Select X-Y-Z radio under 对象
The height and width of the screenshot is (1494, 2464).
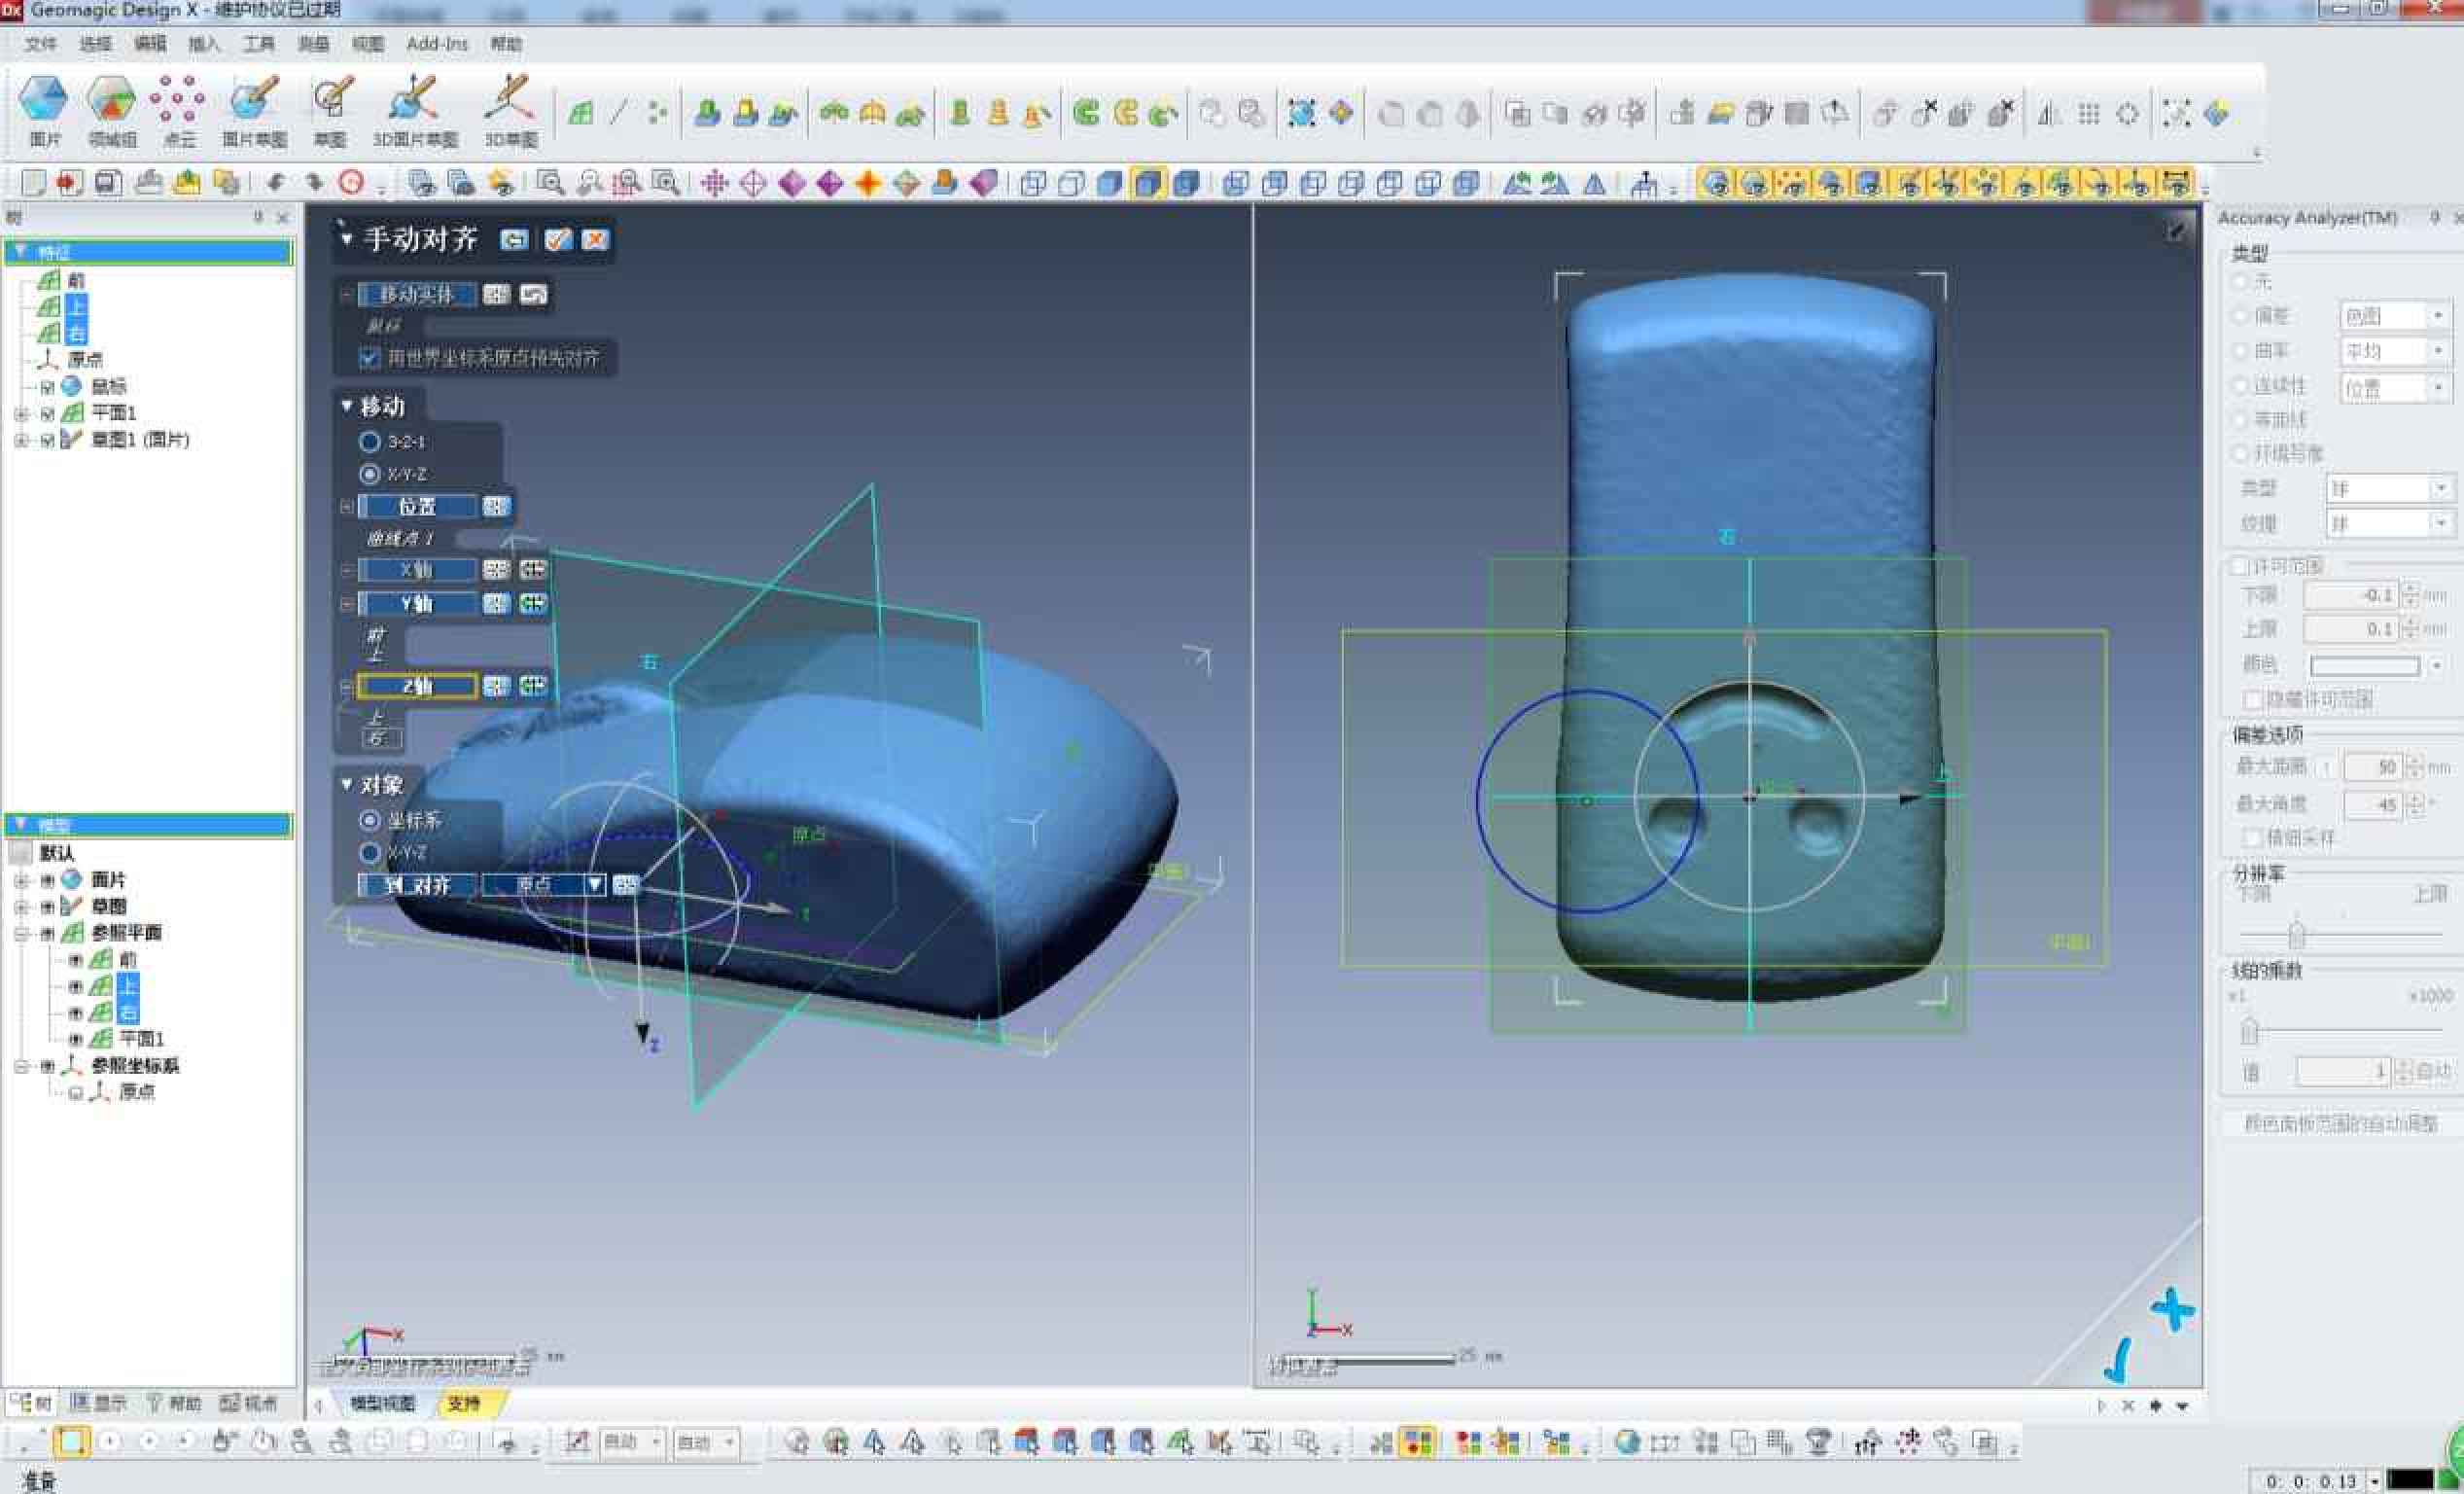(369, 852)
